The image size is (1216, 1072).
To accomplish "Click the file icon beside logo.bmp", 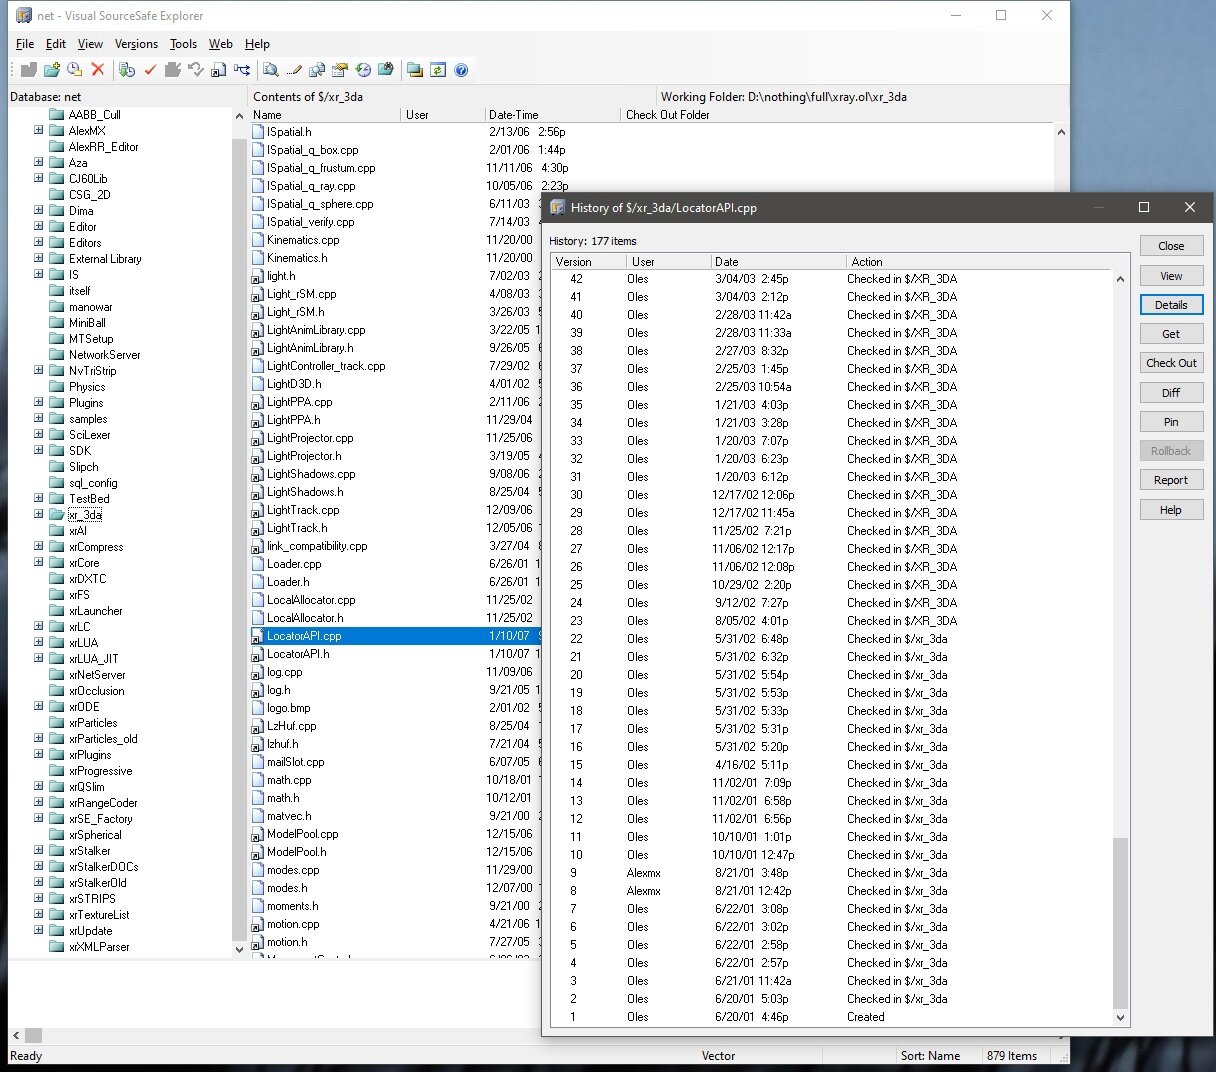I will click(258, 708).
